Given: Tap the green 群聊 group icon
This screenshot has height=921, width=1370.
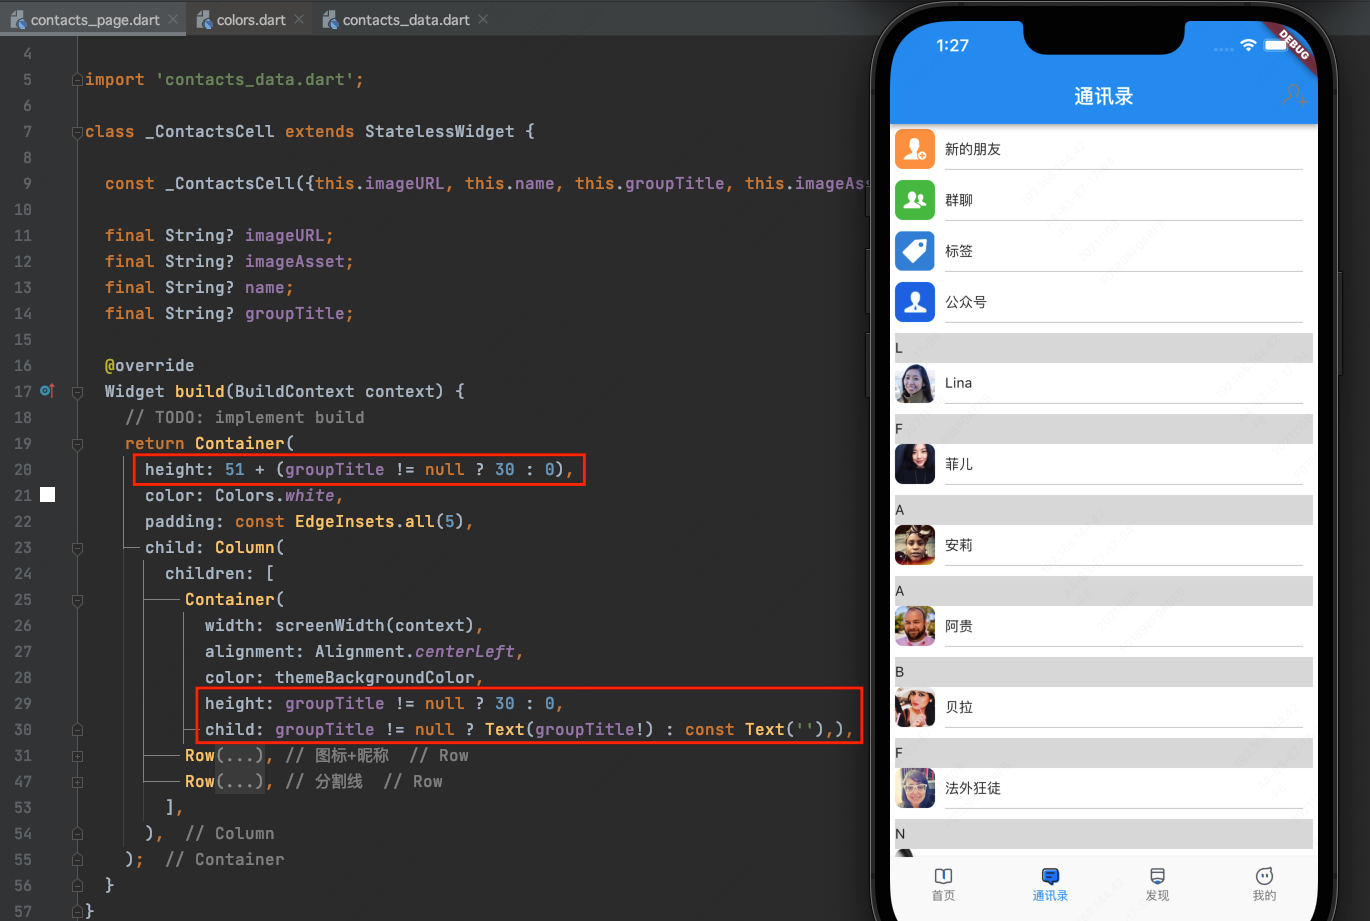Looking at the screenshot, I should pos(915,200).
